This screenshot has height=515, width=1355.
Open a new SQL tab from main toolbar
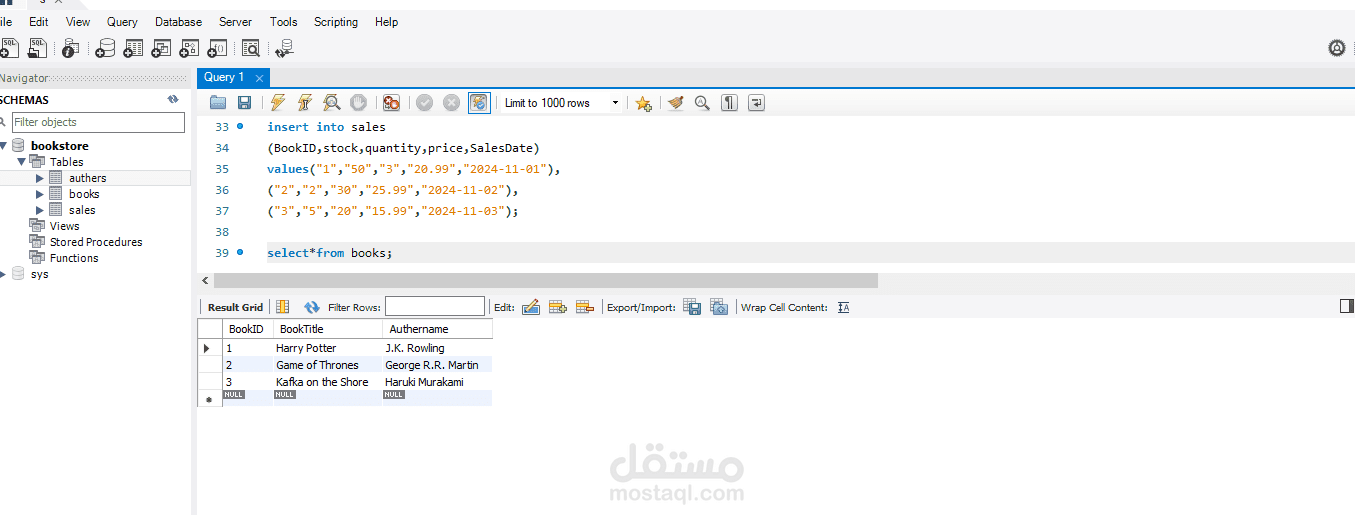pos(8,47)
